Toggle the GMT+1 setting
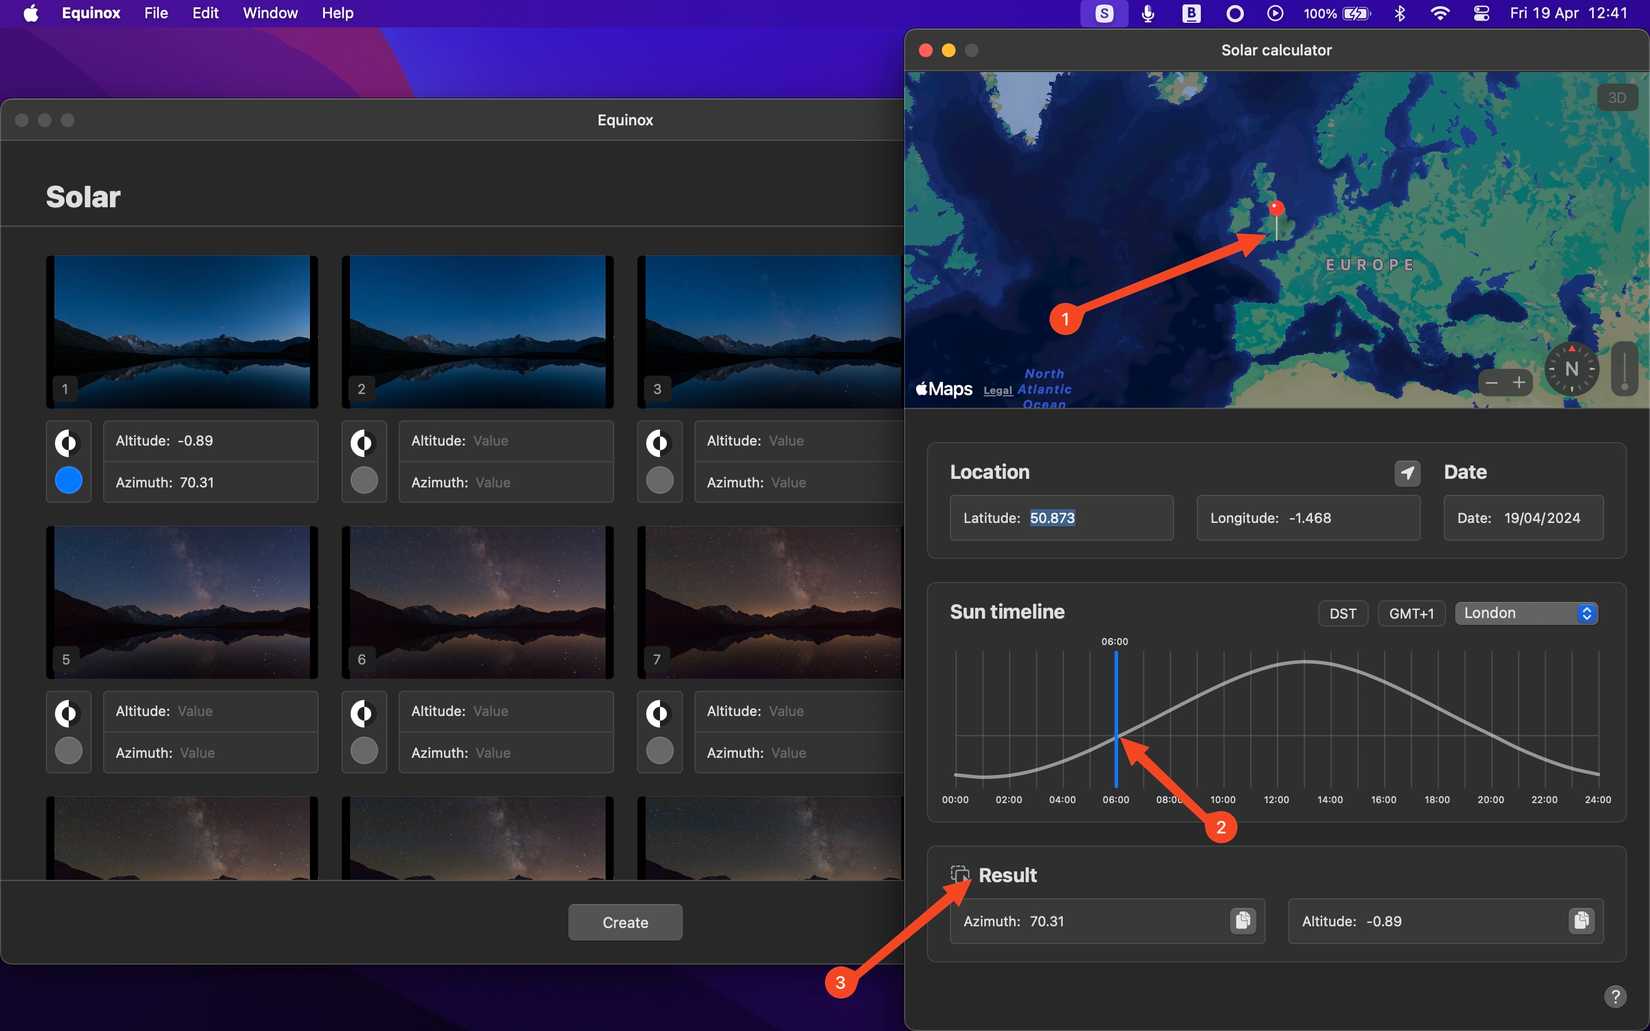 1410,613
